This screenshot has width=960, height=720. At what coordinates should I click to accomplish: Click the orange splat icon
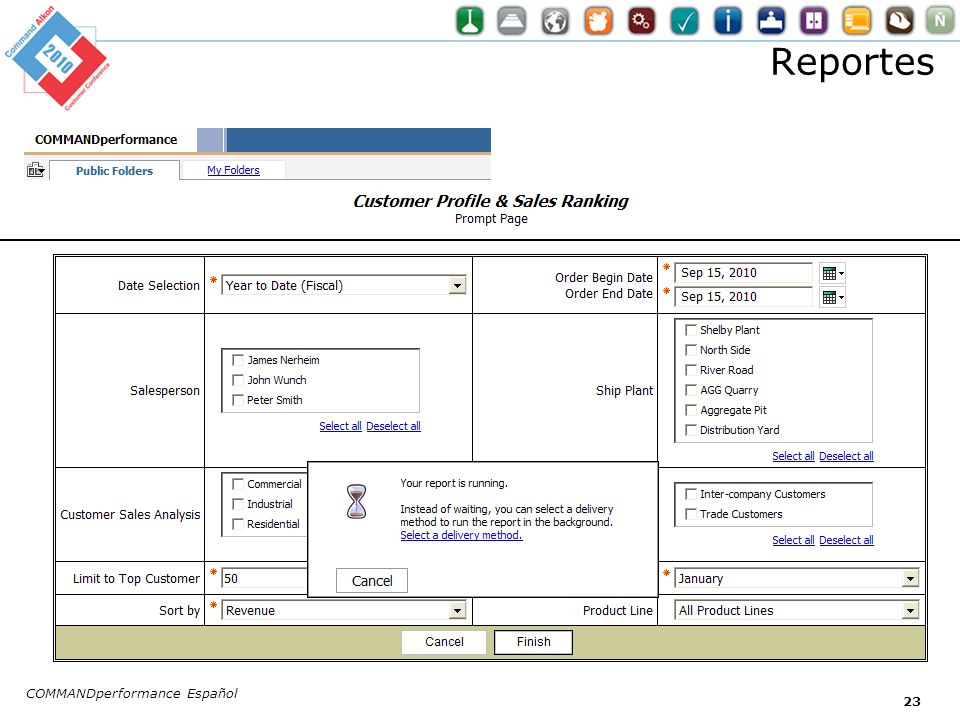tap(598, 21)
